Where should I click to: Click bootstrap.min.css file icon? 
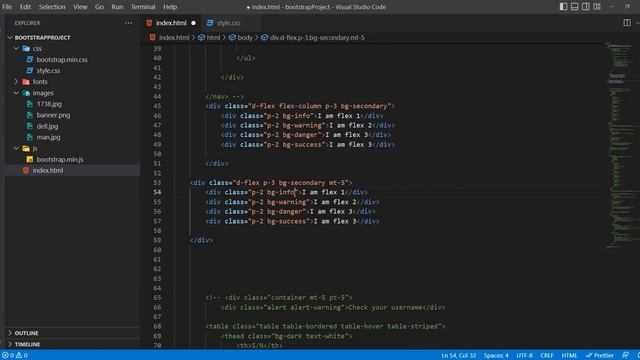(x=30, y=60)
